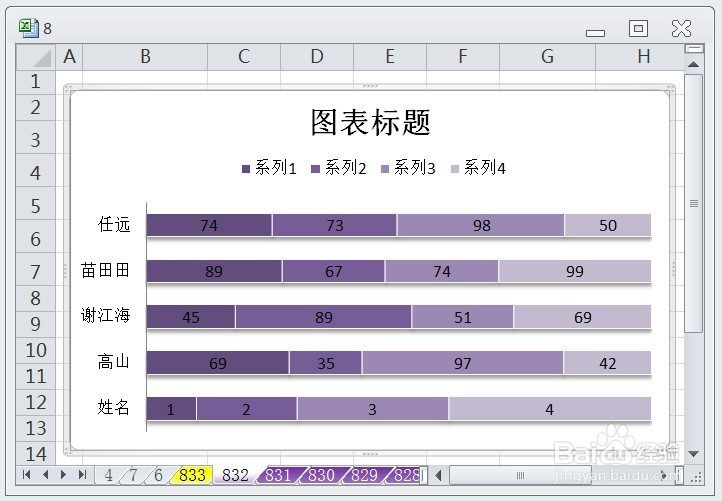Click the 系列4 legend color marker
The image size is (722, 501).
[455, 169]
